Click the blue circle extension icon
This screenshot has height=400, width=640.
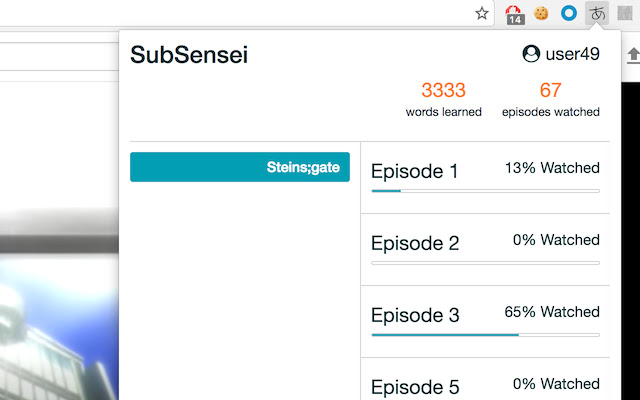pyautogui.click(x=569, y=14)
